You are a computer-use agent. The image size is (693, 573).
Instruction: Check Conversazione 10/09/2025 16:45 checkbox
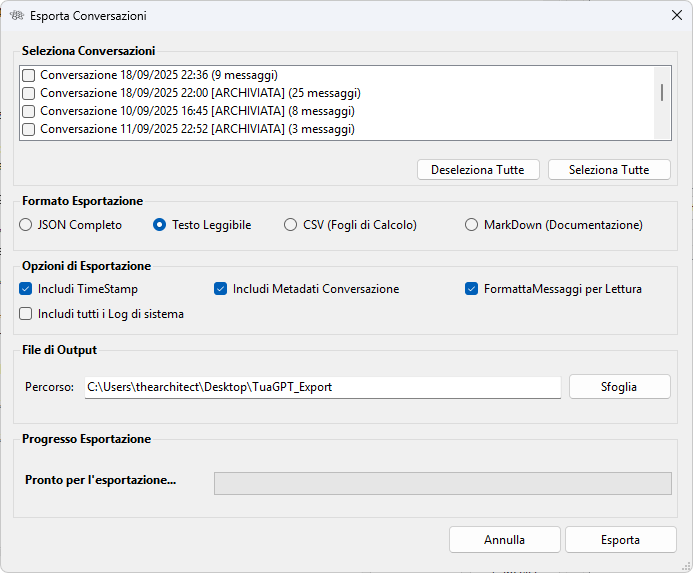click(29, 111)
